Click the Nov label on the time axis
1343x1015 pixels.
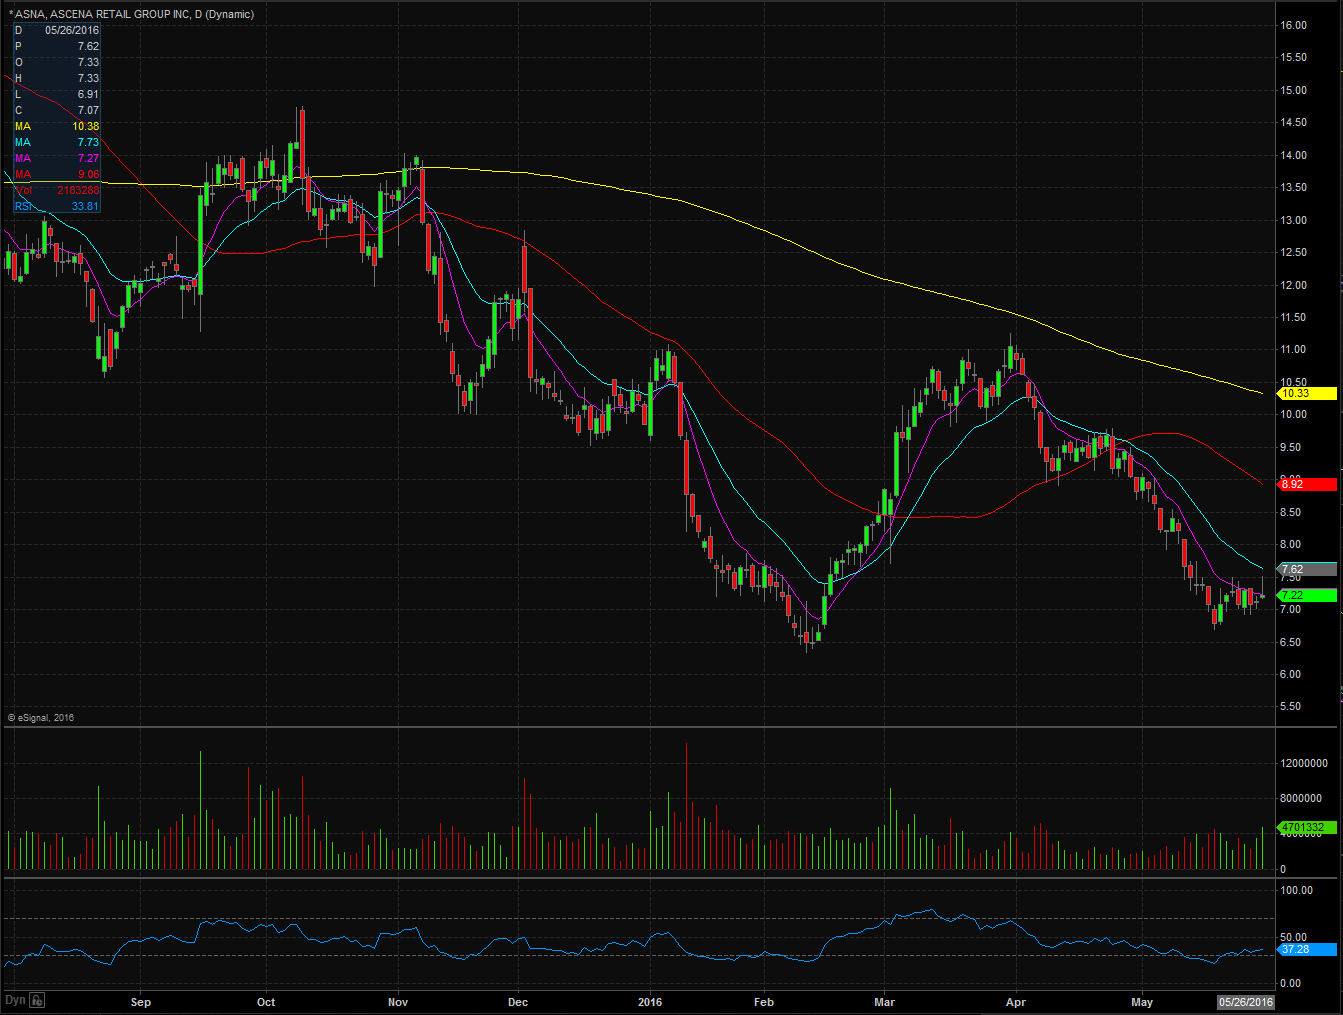click(x=398, y=1002)
